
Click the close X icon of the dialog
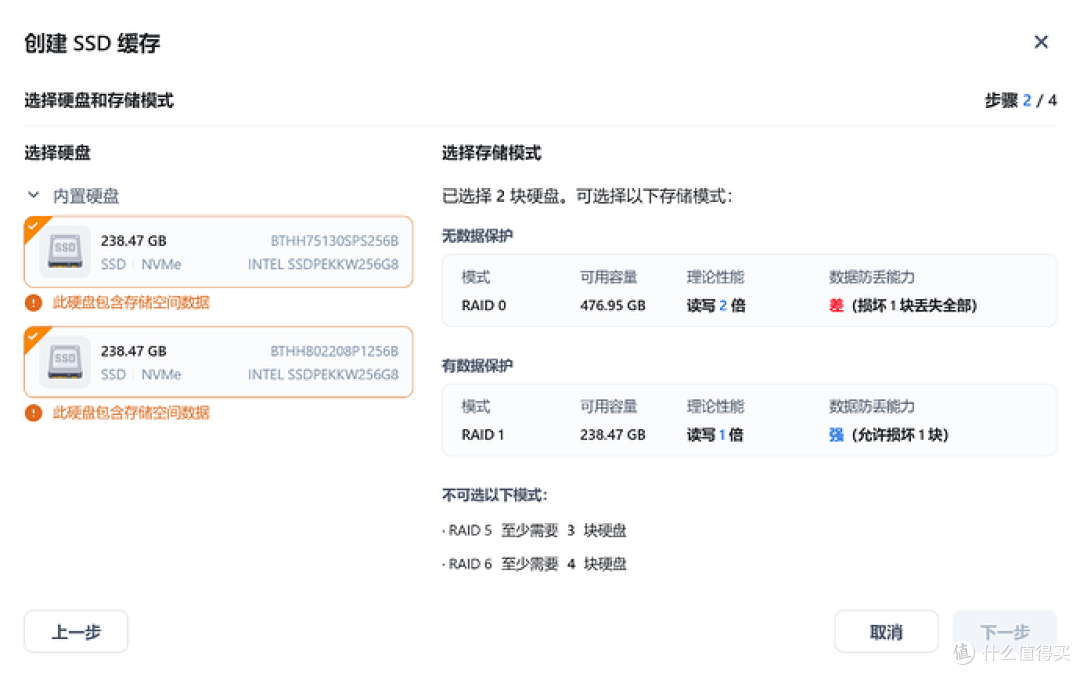click(x=1041, y=42)
